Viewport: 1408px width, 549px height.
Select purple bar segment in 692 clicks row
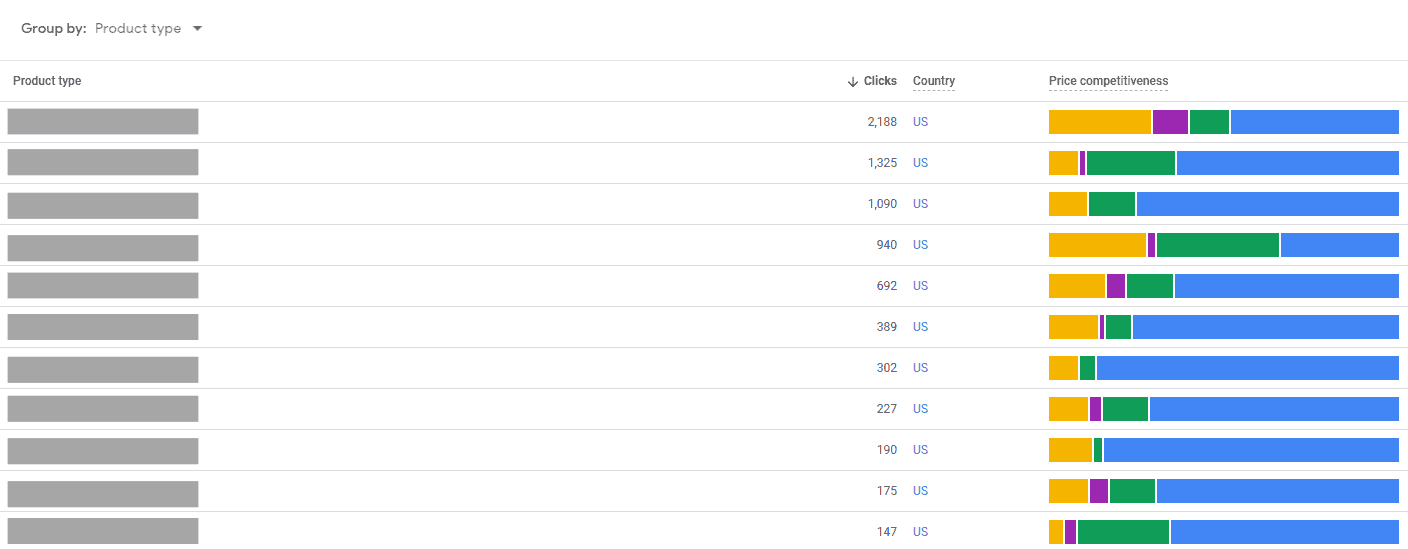1115,286
